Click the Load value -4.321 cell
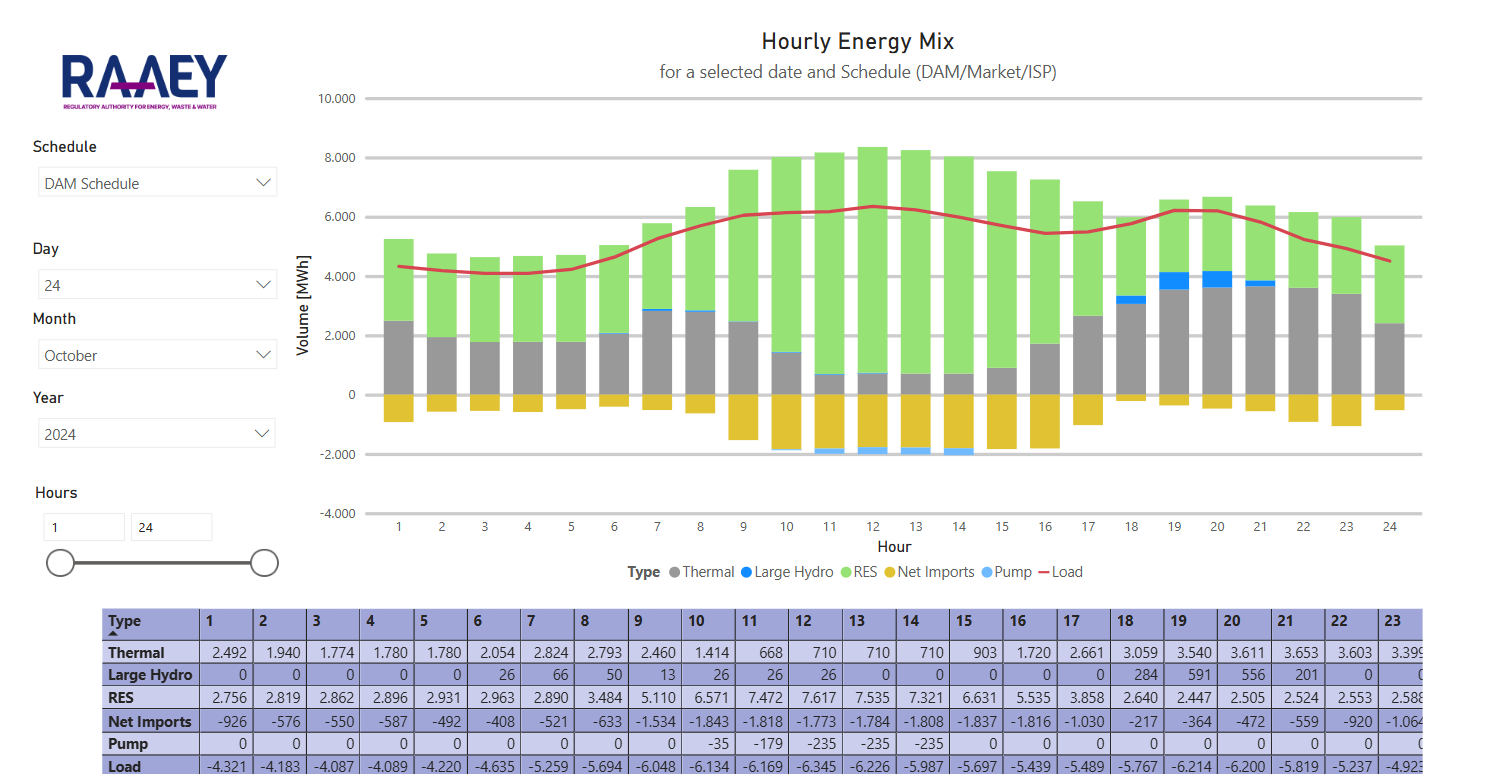 point(226,766)
